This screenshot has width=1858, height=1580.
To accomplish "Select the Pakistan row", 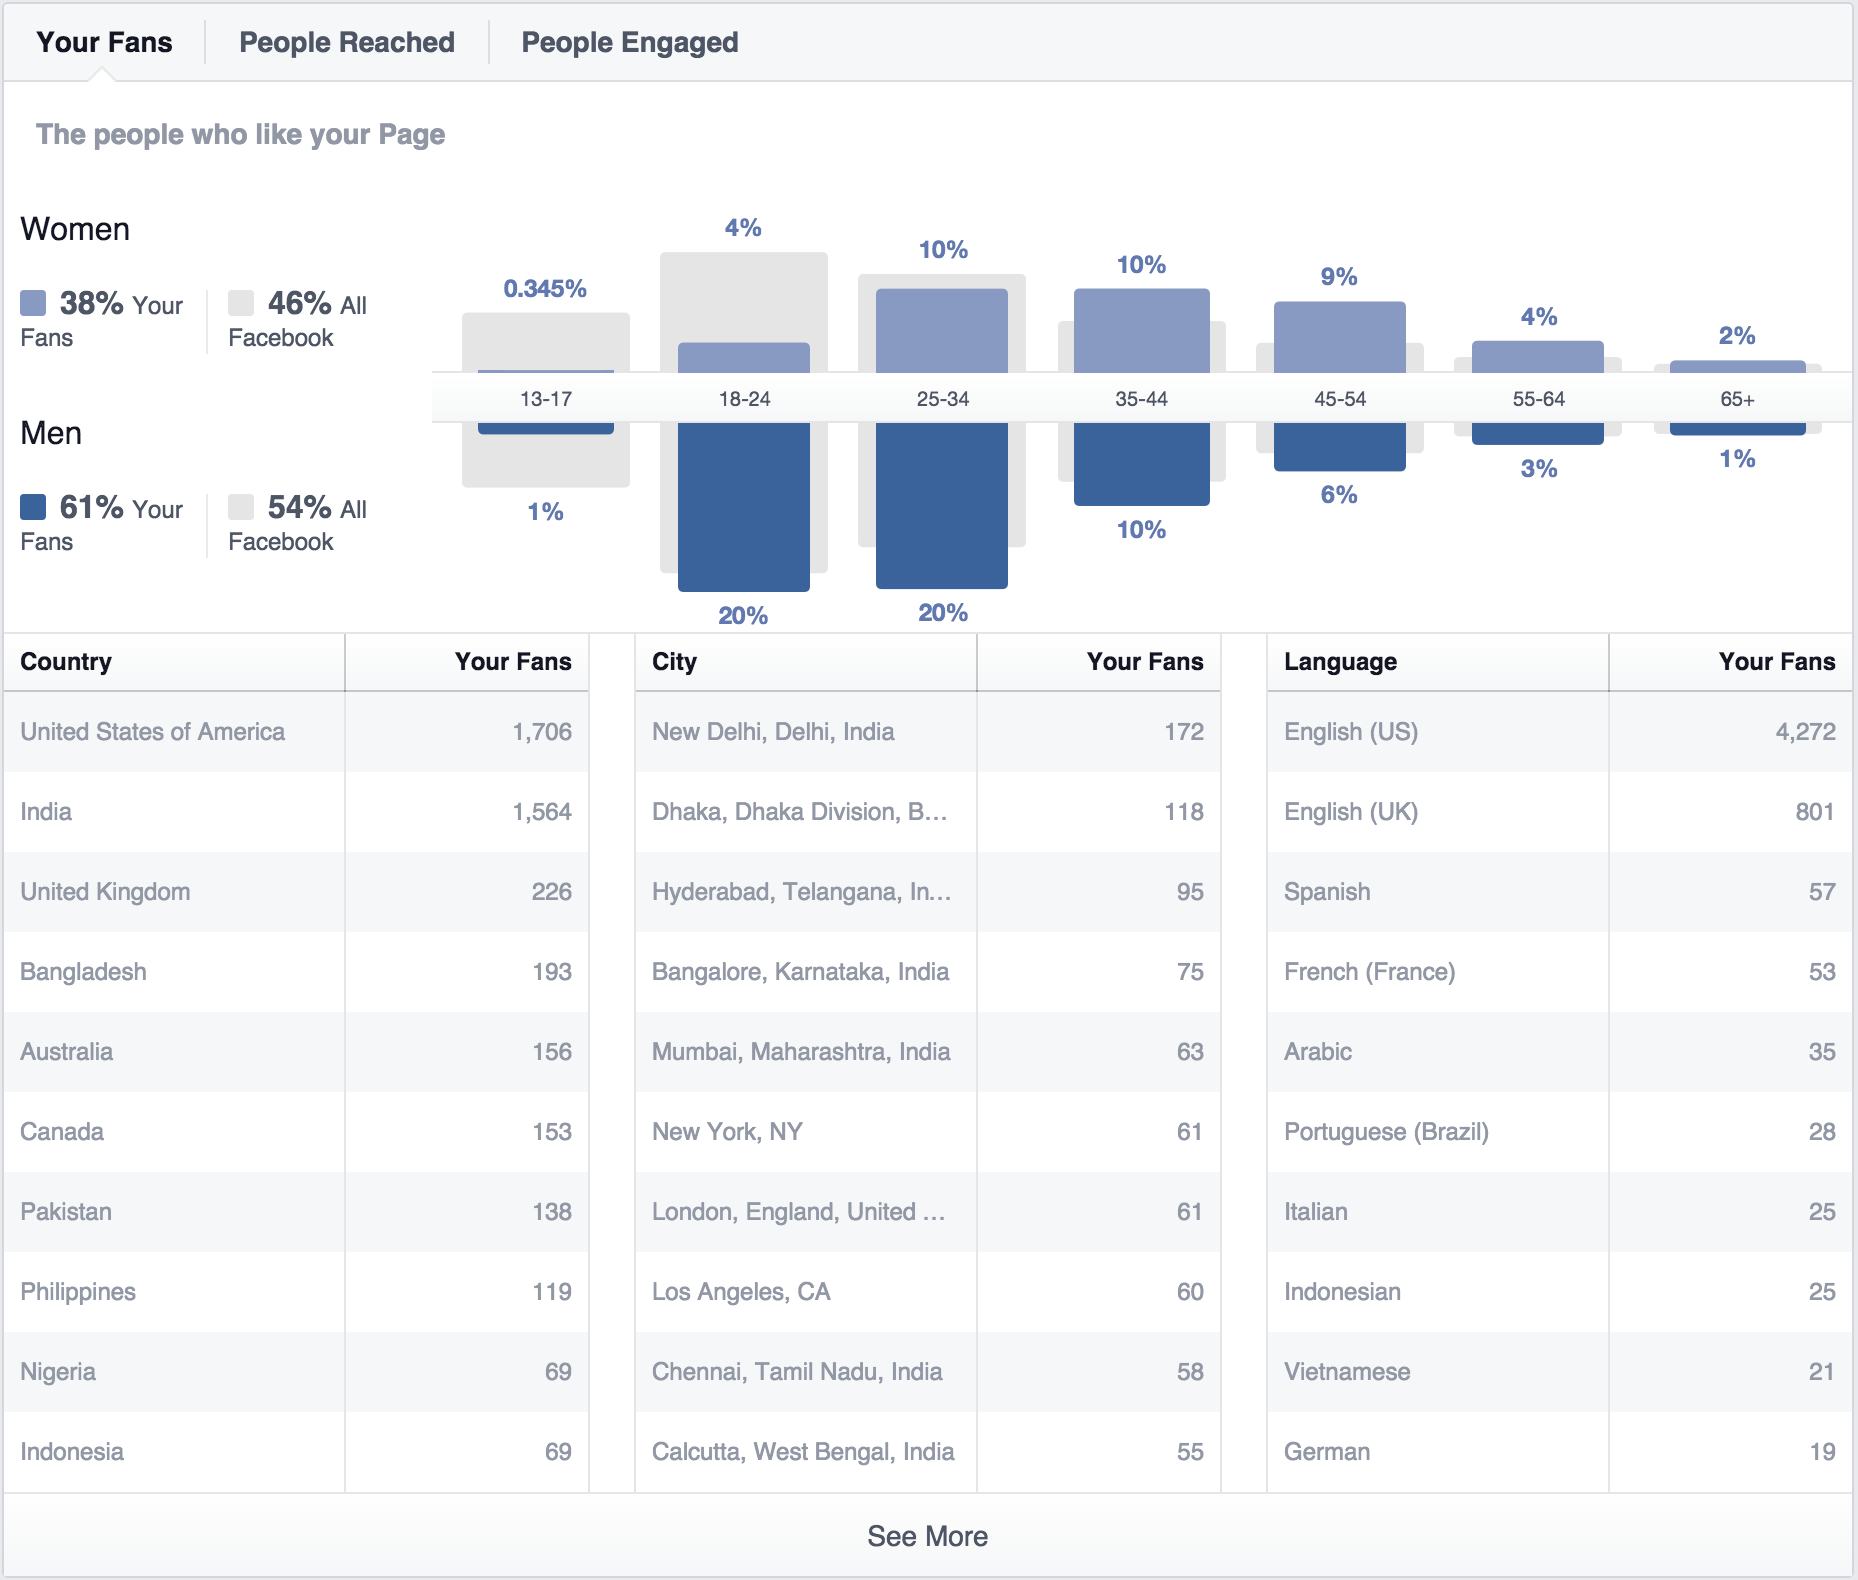I will pyautogui.click(x=296, y=1212).
